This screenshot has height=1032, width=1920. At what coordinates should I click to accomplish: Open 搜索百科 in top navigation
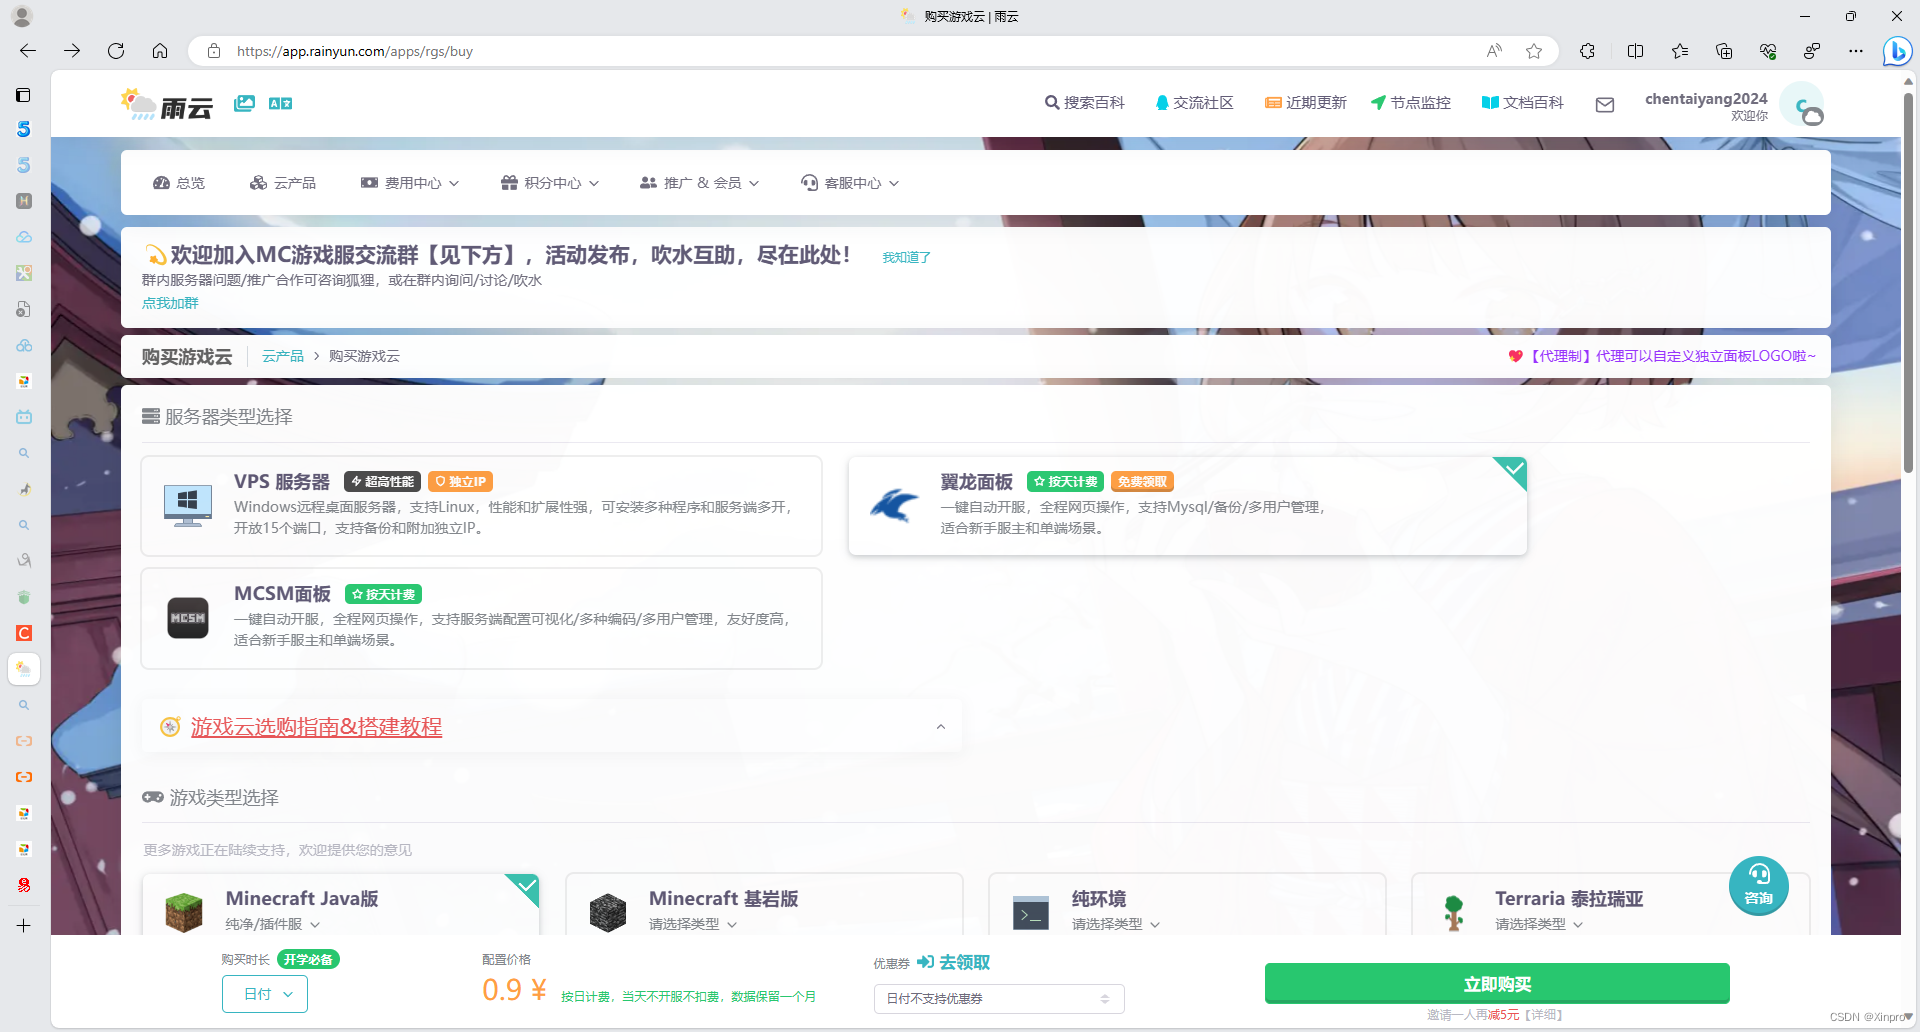pyautogui.click(x=1085, y=103)
